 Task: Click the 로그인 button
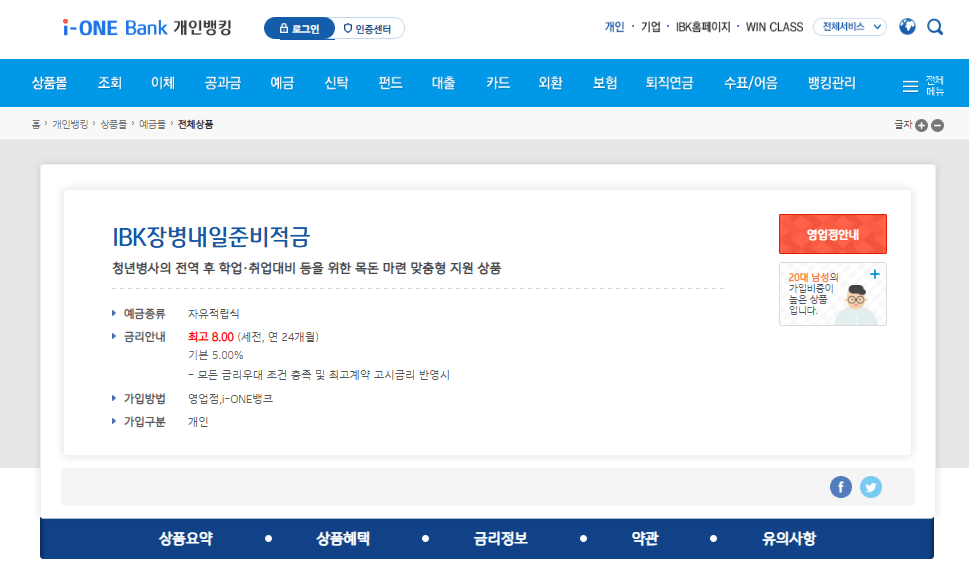[x=299, y=28]
